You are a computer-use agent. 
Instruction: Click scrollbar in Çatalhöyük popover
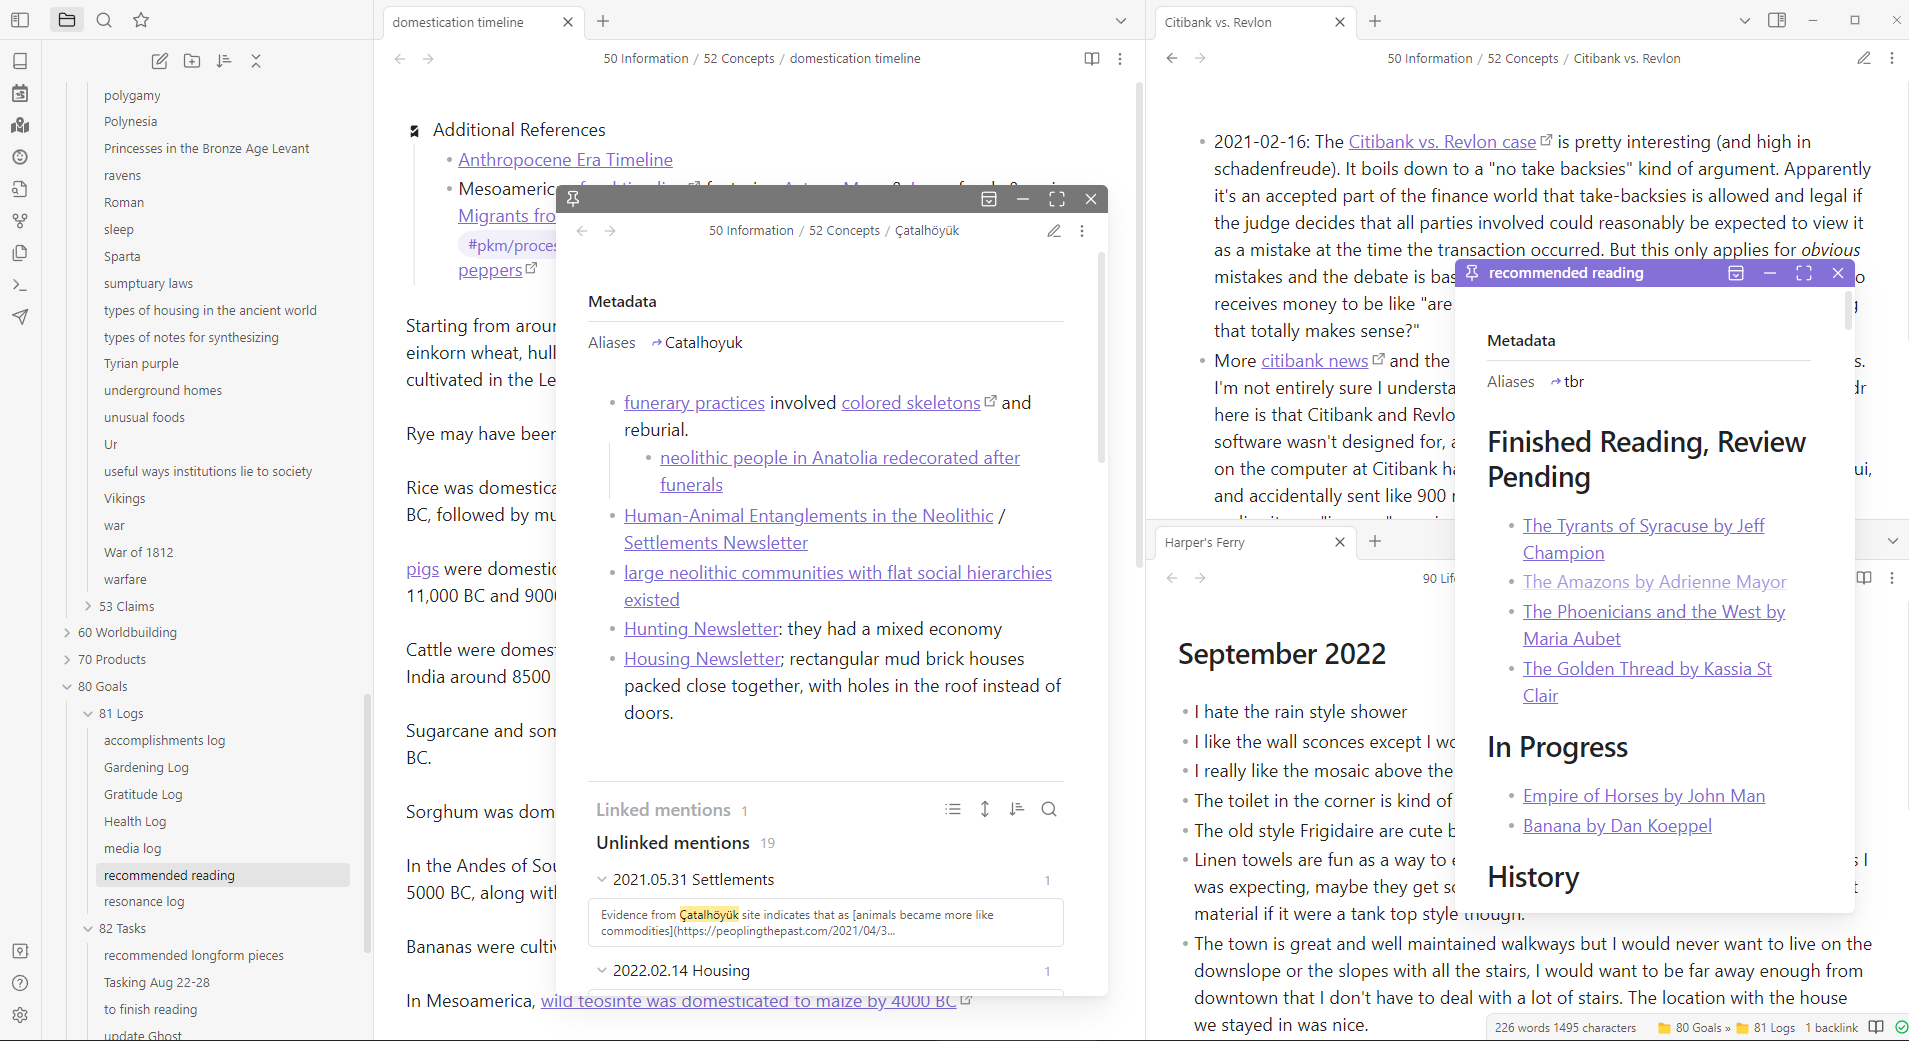(x=1101, y=357)
